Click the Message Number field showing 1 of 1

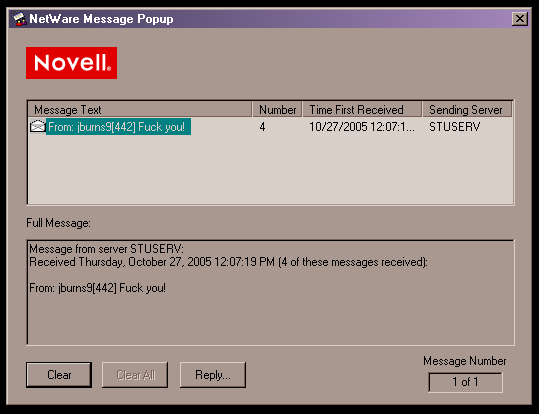click(x=465, y=382)
